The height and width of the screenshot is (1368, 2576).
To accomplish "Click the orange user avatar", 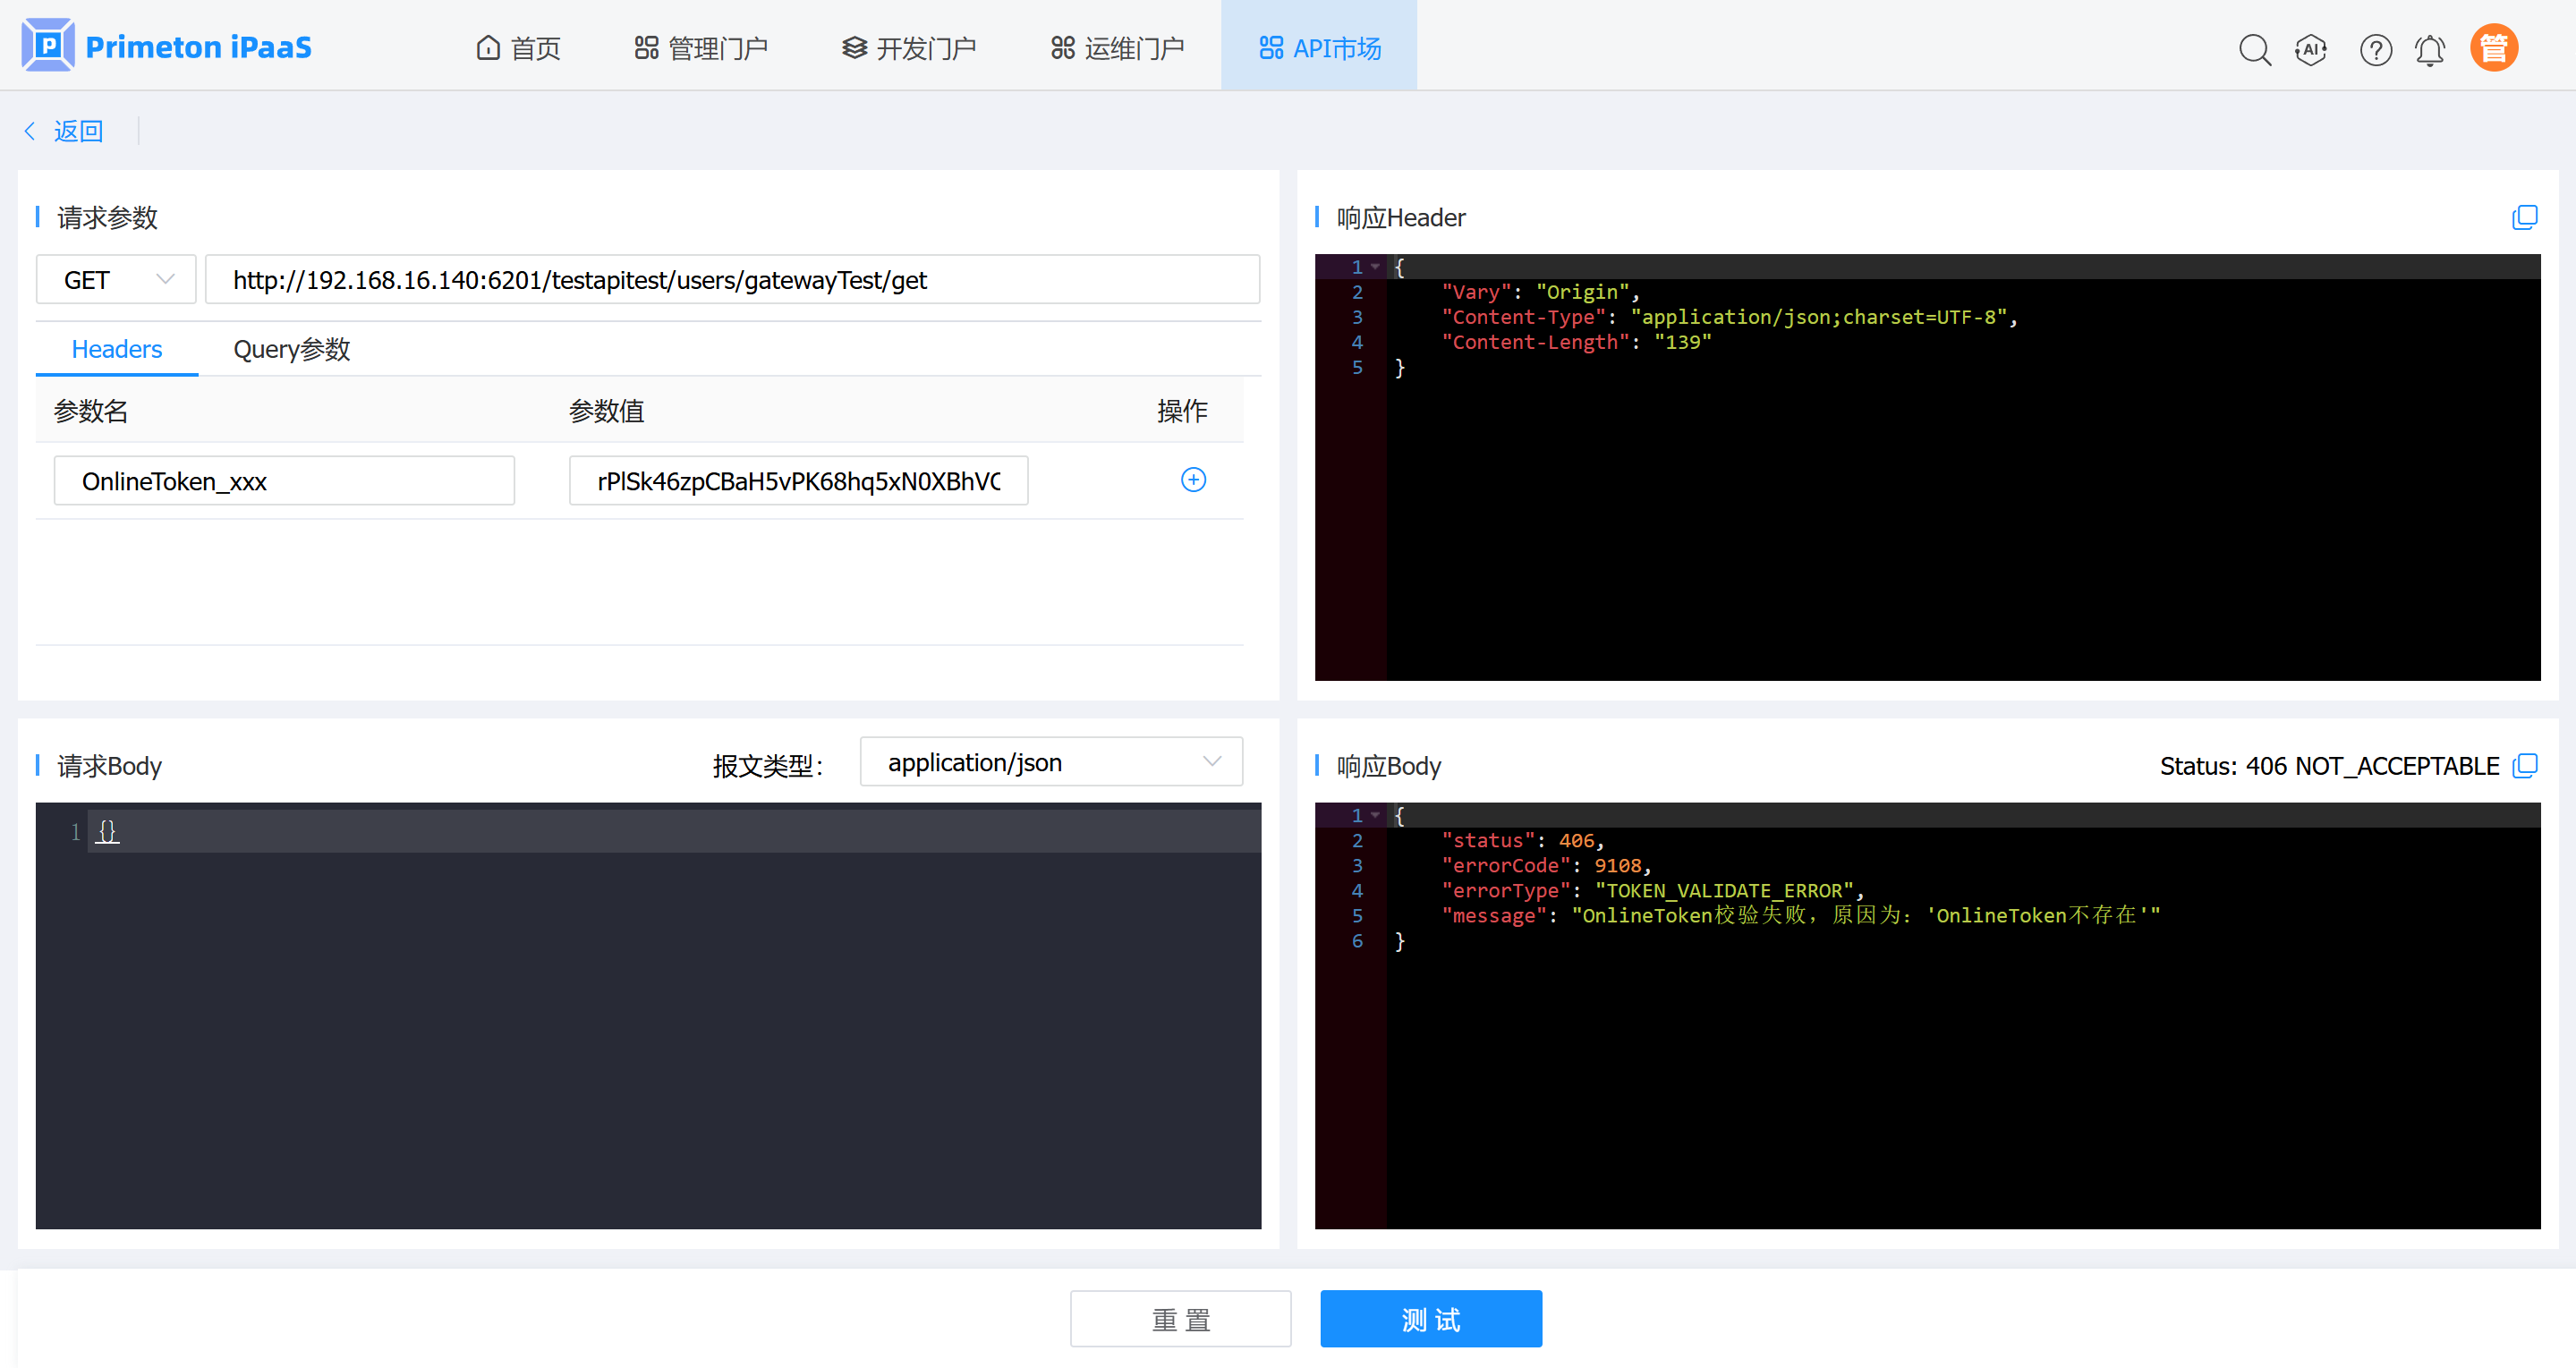I will (2494, 47).
